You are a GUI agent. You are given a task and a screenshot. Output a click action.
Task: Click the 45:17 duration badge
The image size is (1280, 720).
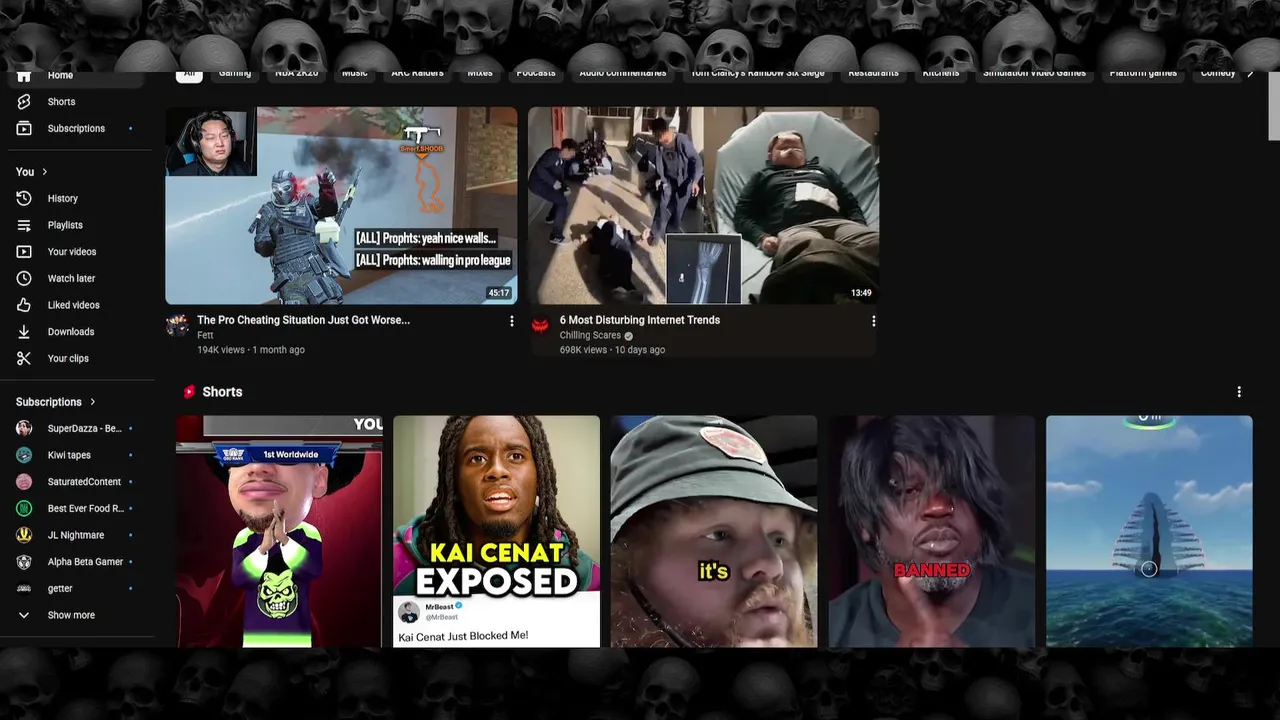point(499,293)
